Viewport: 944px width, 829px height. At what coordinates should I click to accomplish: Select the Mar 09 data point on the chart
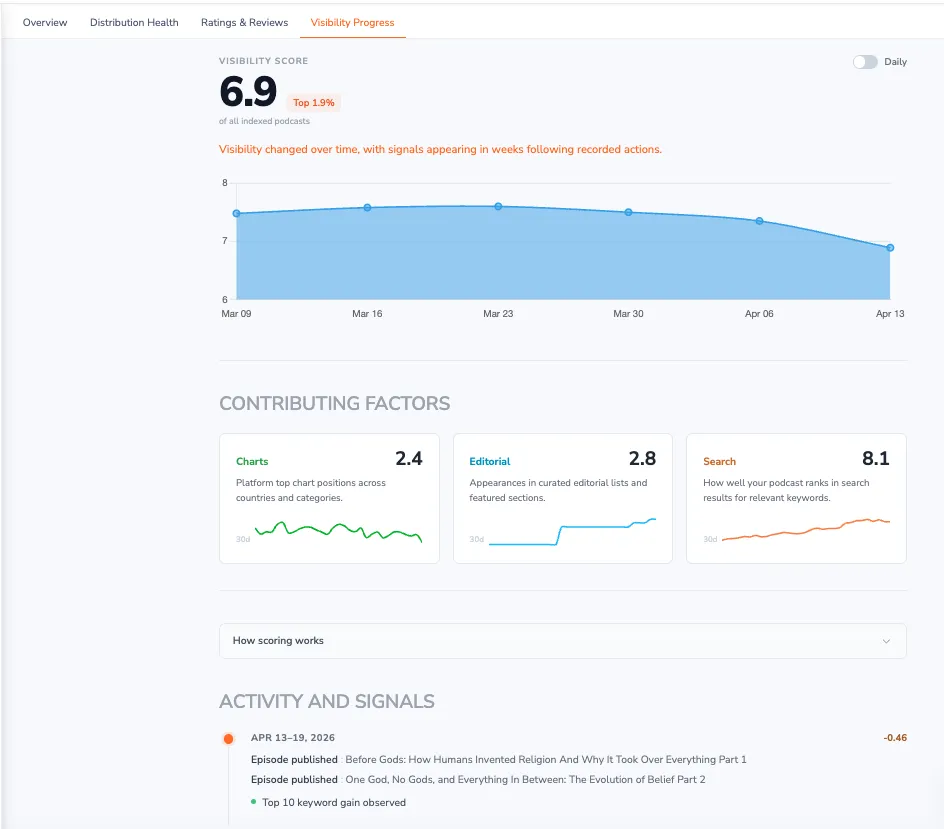click(237, 213)
